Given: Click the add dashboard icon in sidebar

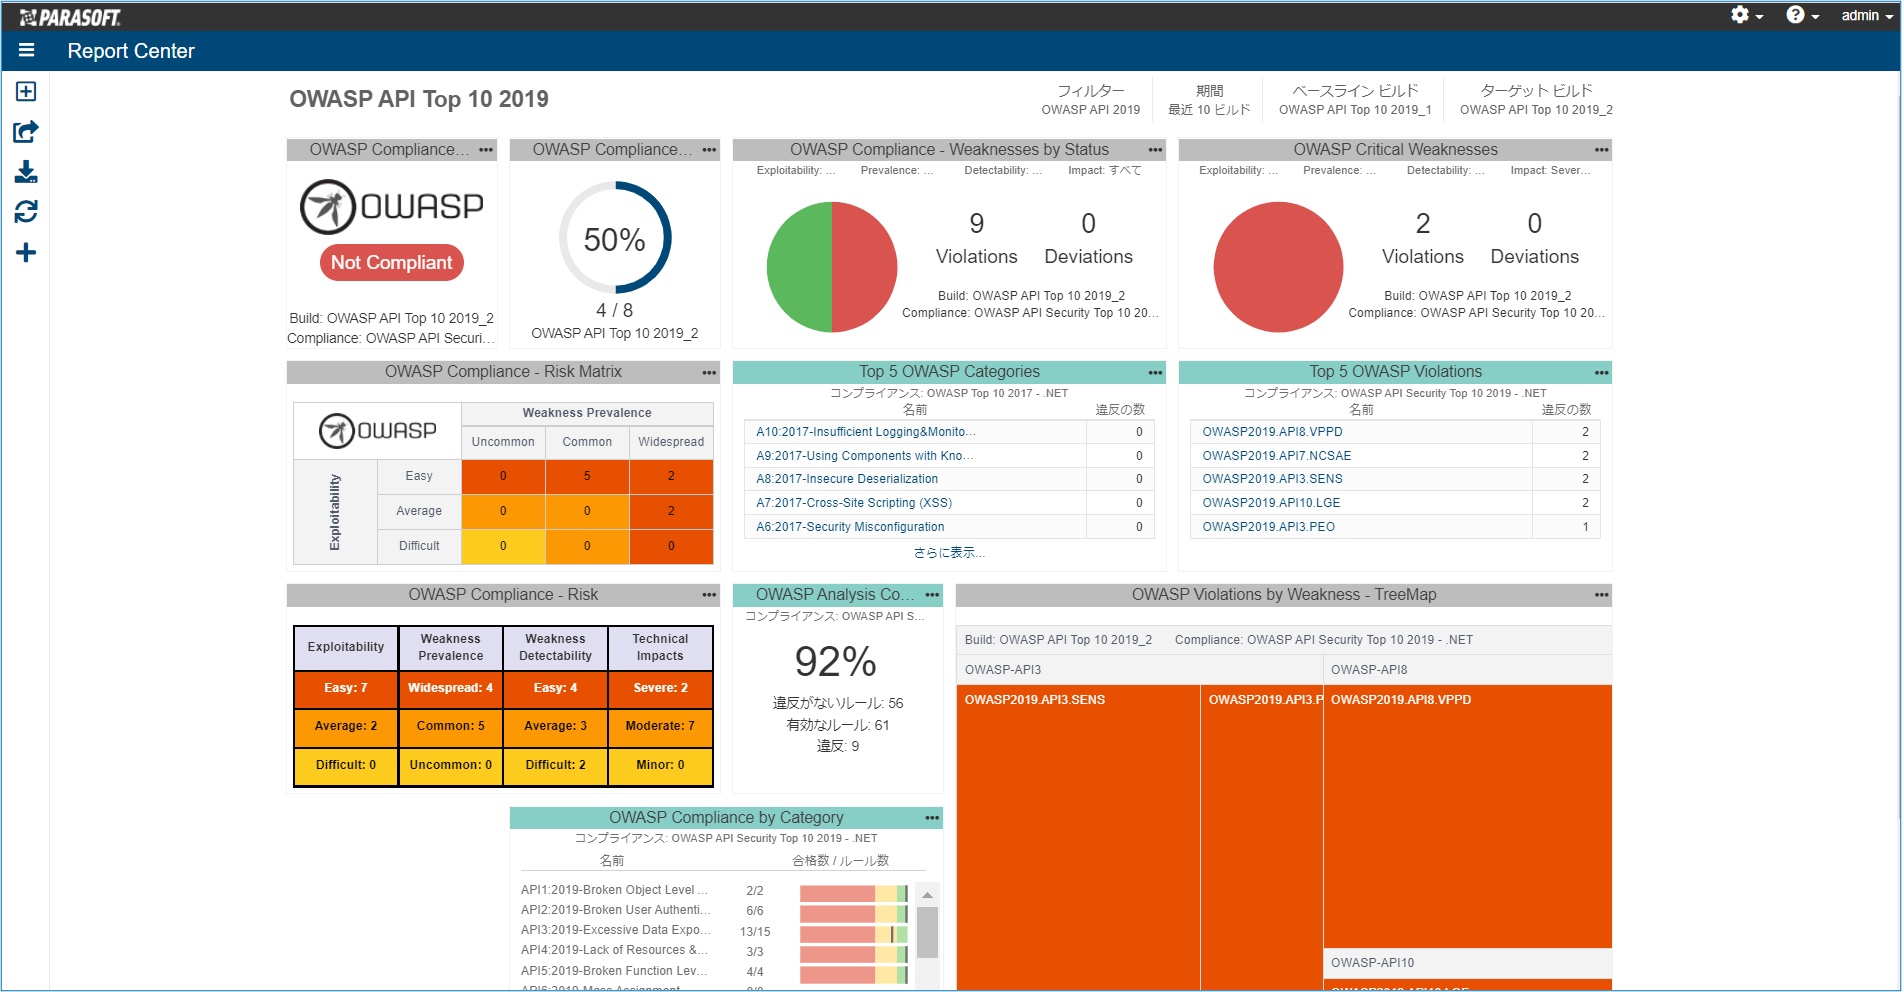Looking at the screenshot, I should pyautogui.click(x=26, y=92).
